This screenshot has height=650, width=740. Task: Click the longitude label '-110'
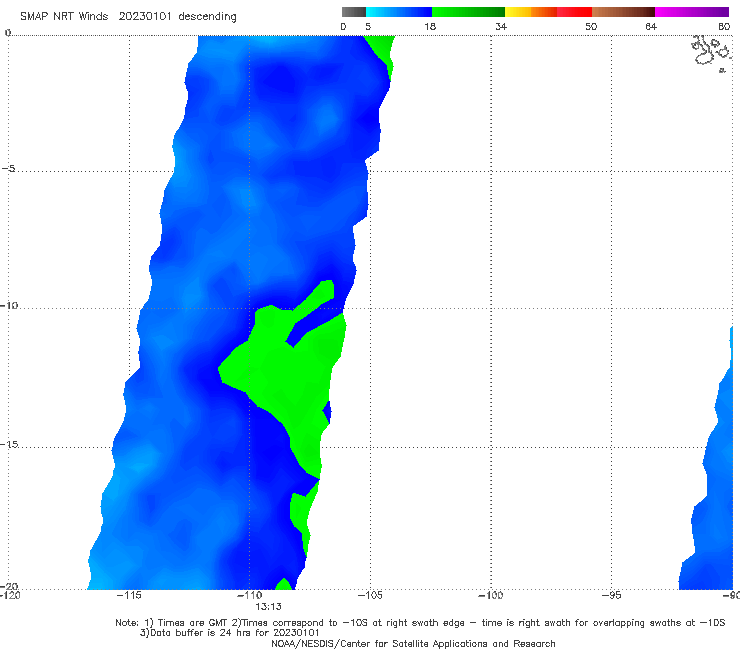(x=249, y=595)
